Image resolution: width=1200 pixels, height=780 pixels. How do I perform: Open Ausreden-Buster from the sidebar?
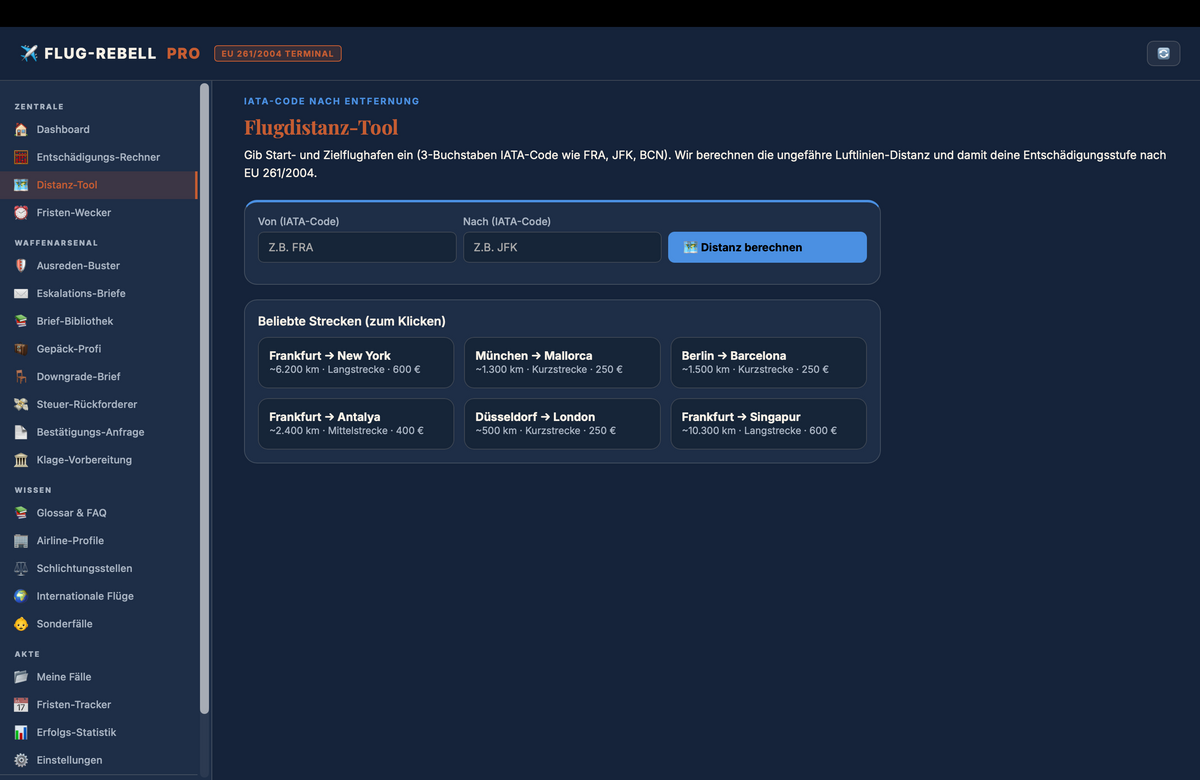pos(99,266)
